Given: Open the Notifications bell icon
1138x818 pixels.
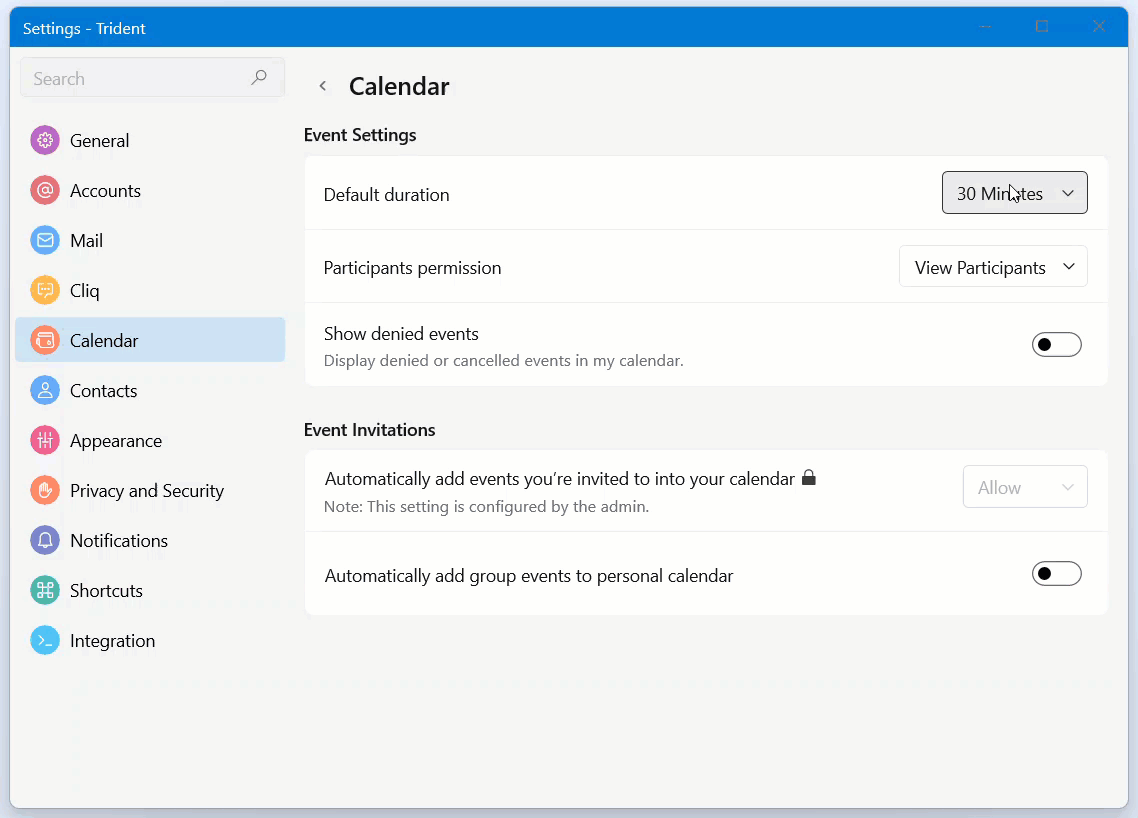Looking at the screenshot, I should click(x=45, y=541).
